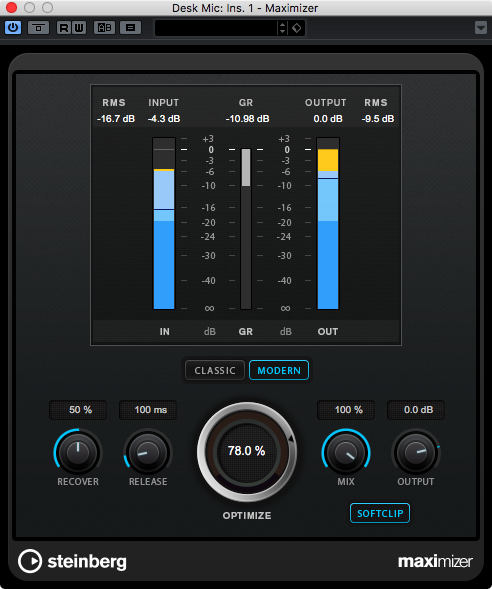The image size is (492, 589).
Task: Click the 50 % recover value field
Action: (x=78, y=410)
